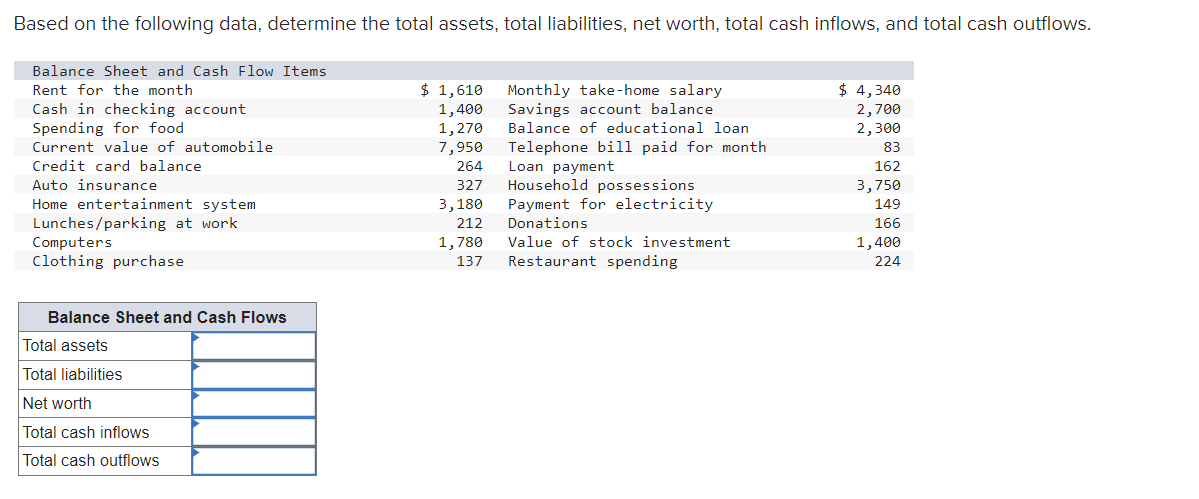Click the 224 restaurant spending value
1199x499 pixels.
[888, 261]
